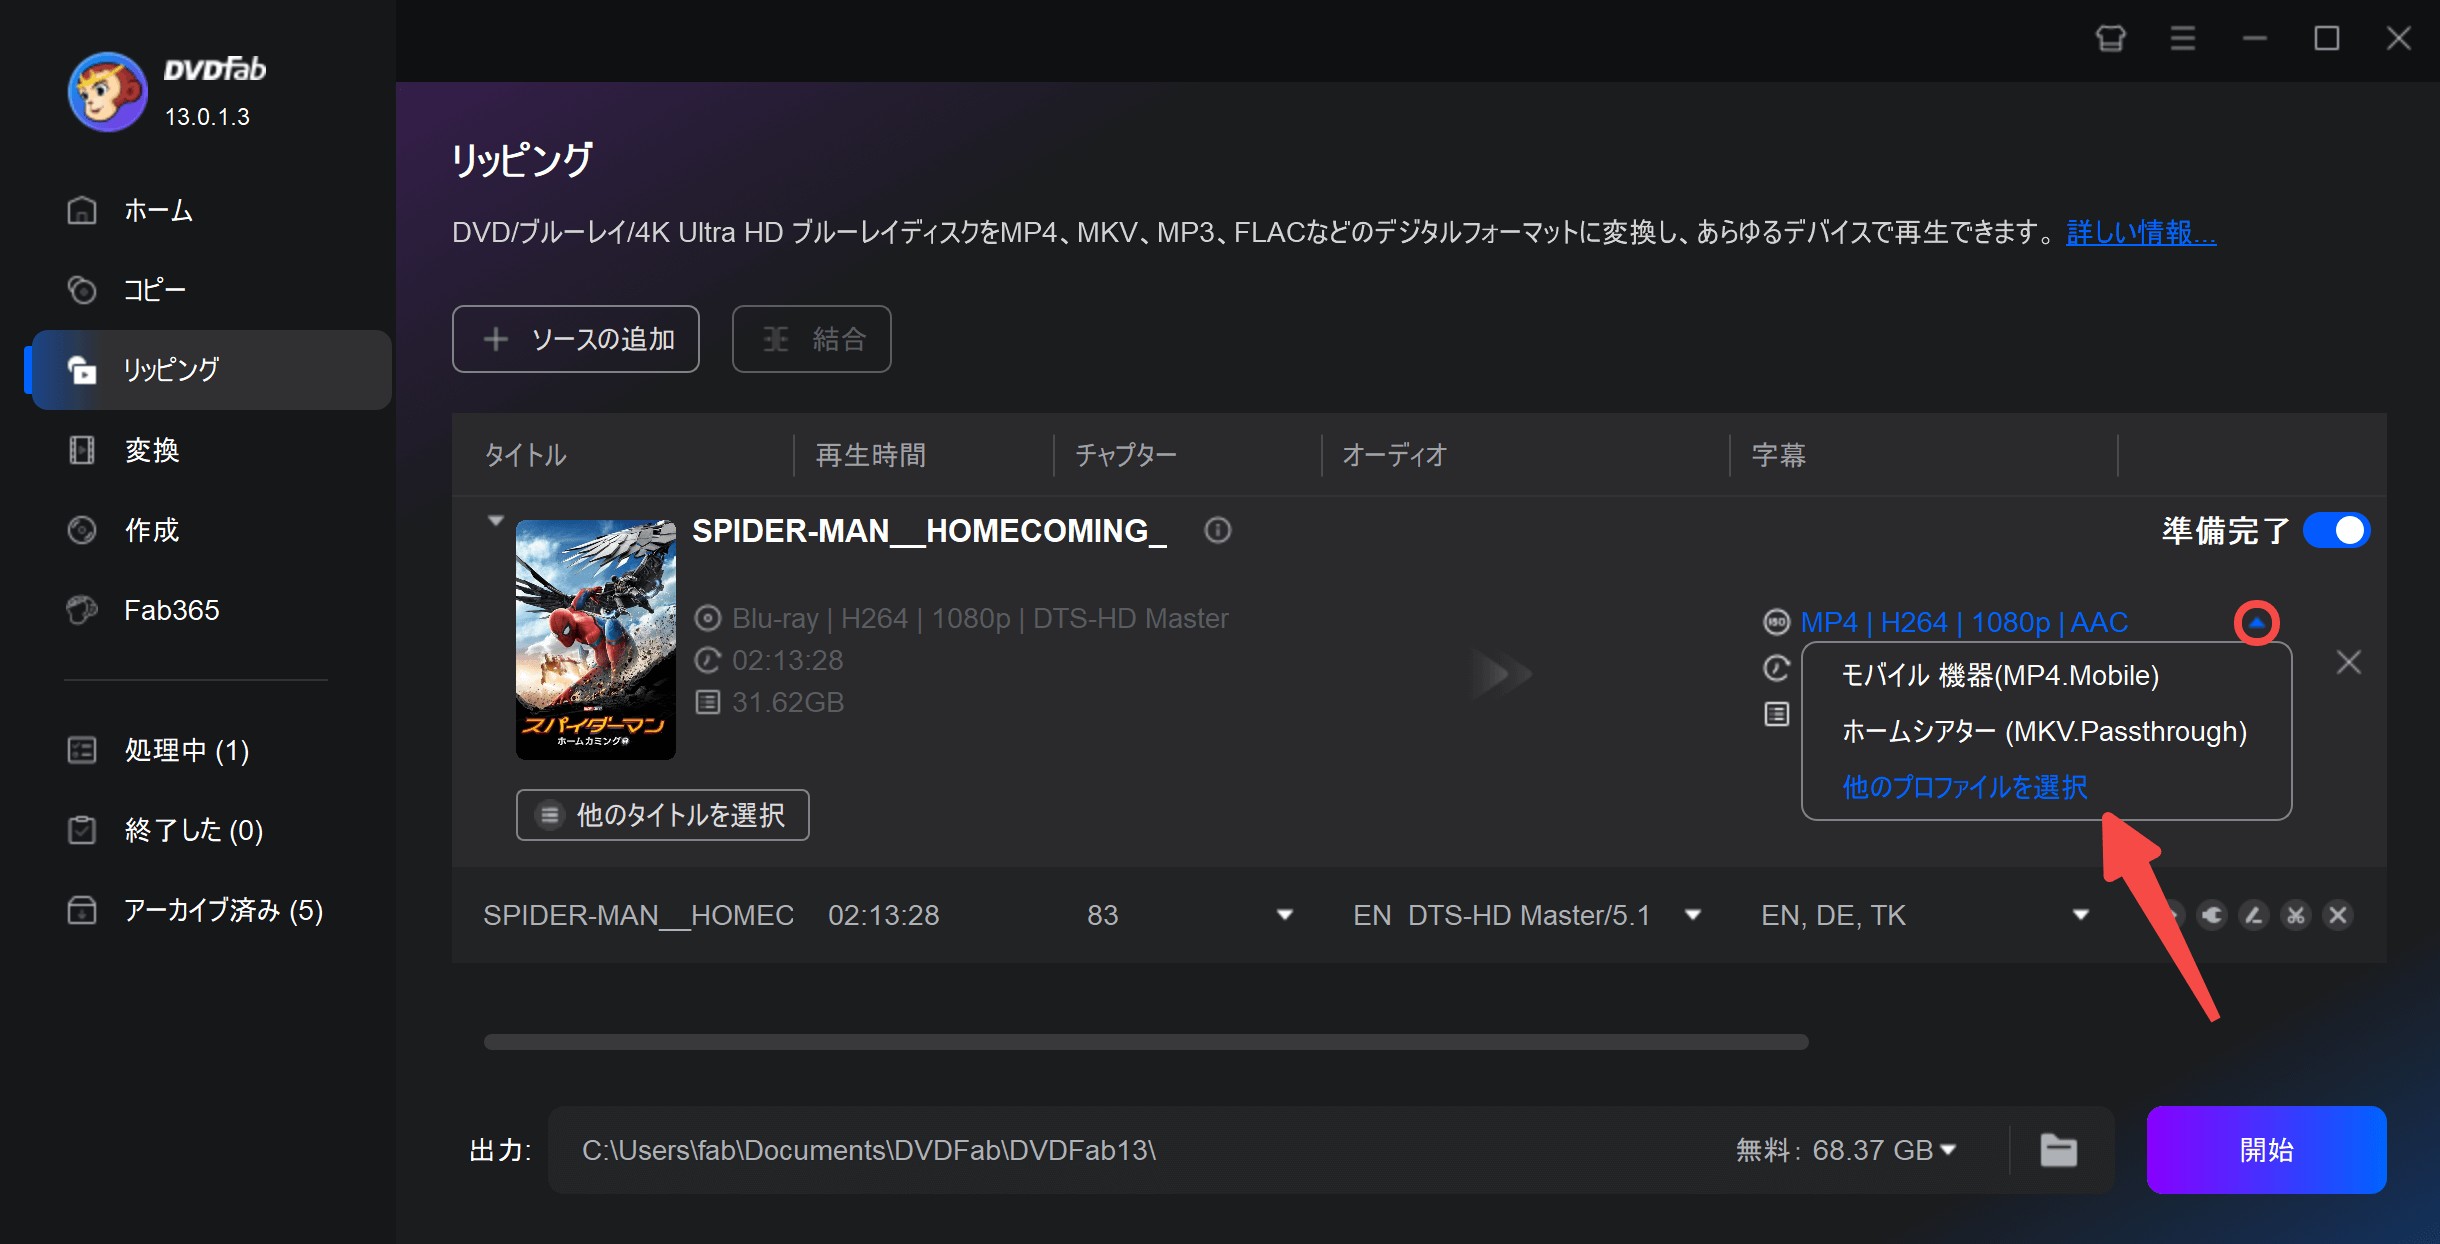Open the chapter 83 dropdown arrow

click(1285, 915)
